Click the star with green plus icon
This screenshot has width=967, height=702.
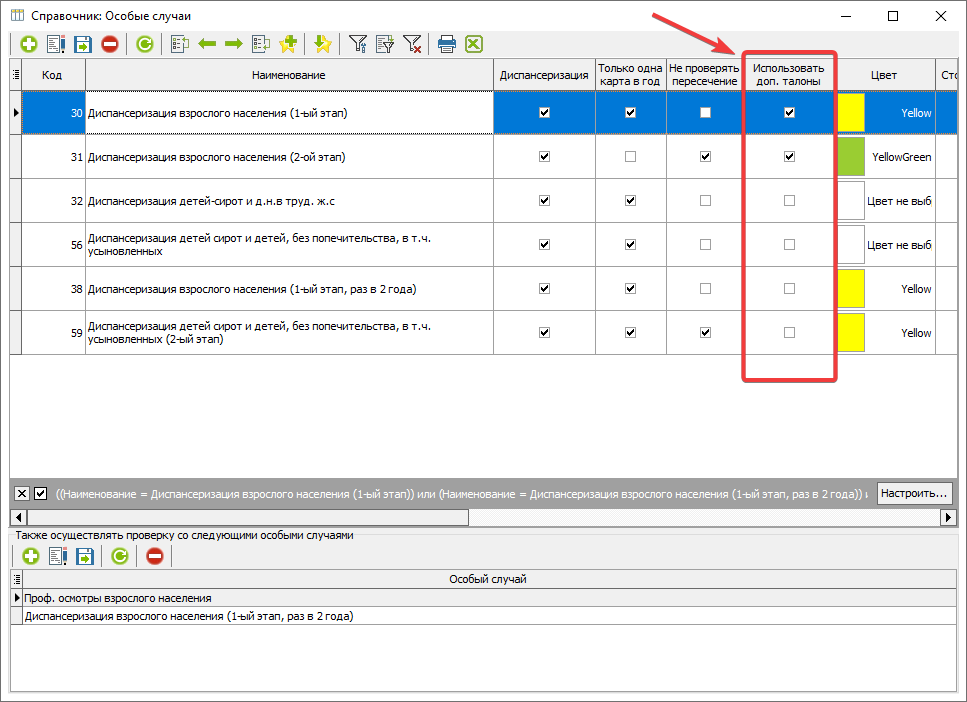point(288,44)
